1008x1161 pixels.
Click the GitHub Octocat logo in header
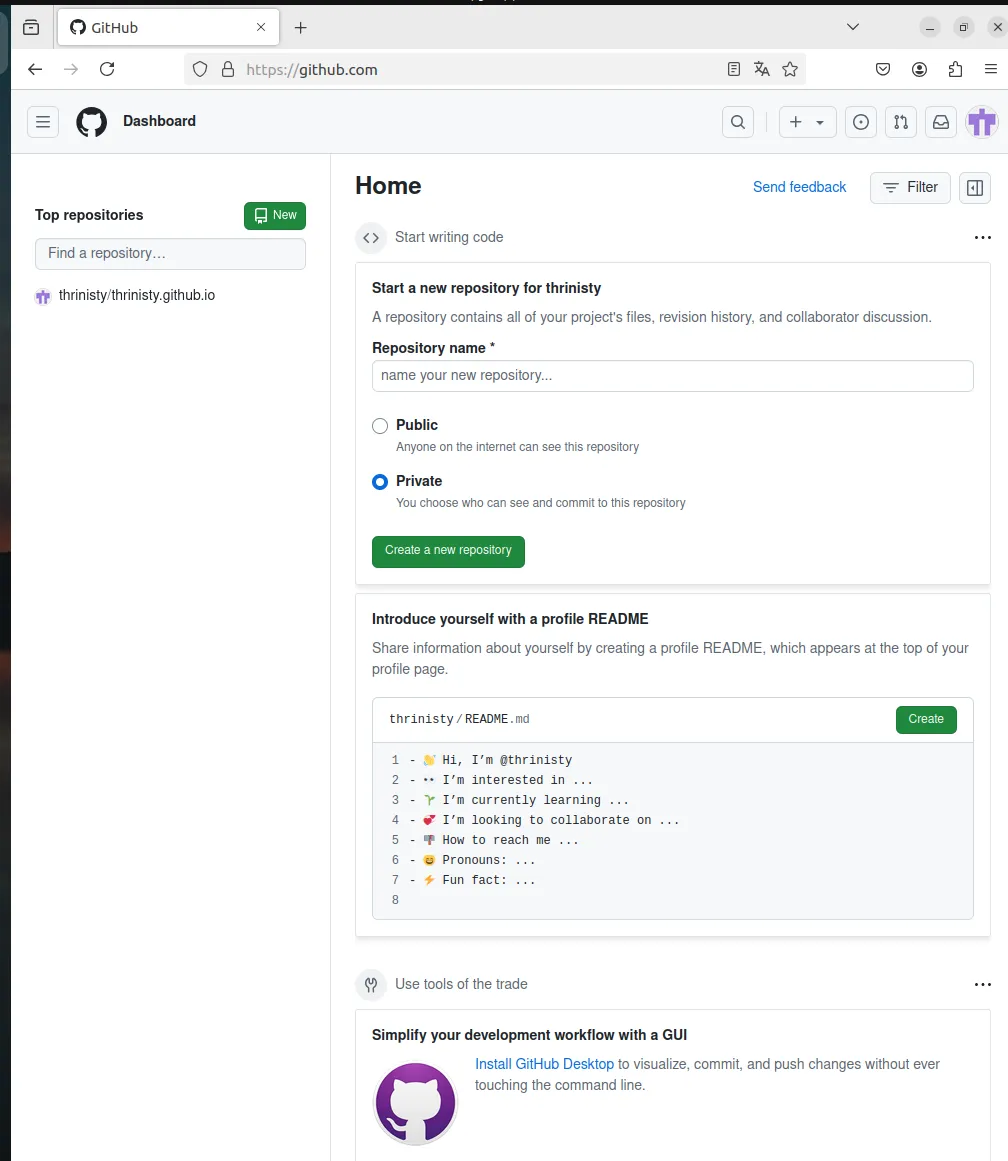(x=92, y=122)
